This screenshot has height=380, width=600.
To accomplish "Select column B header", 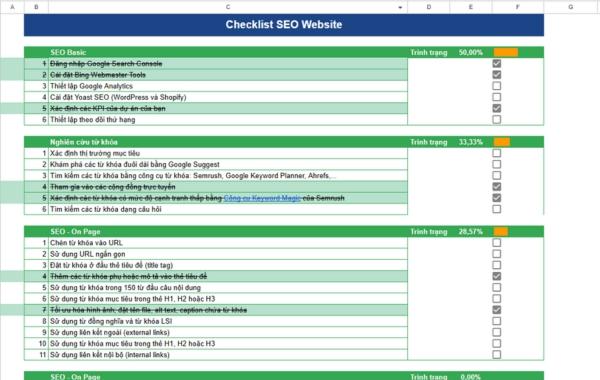I will (x=36, y=7).
